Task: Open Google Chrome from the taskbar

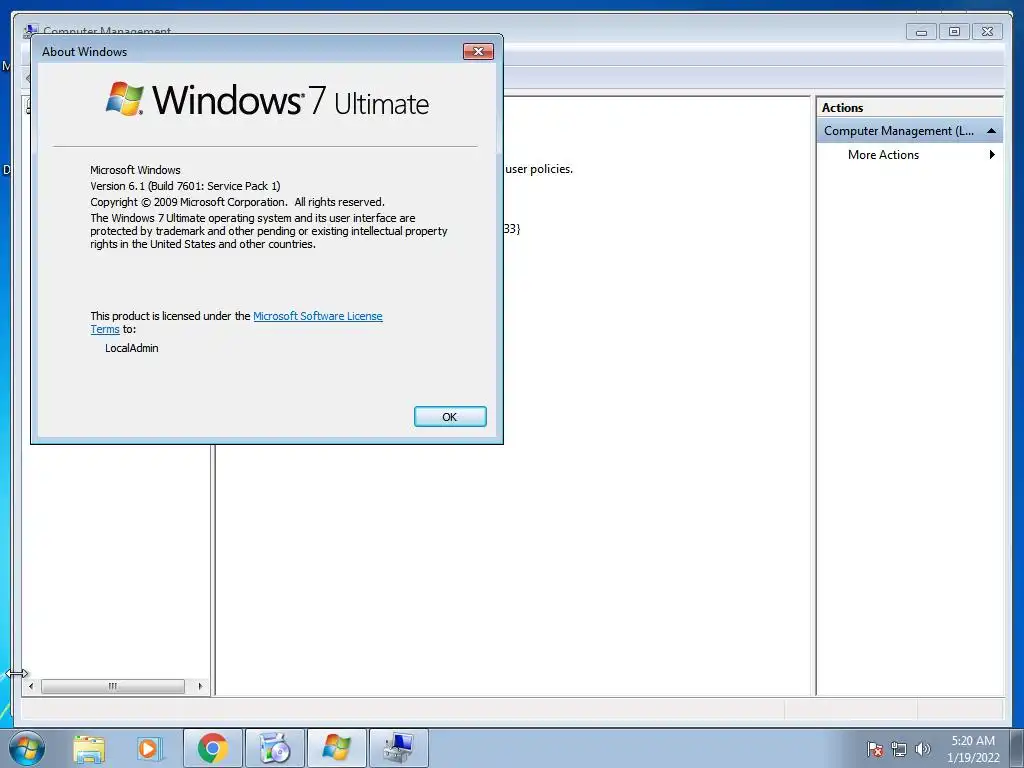Action: (213, 748)
